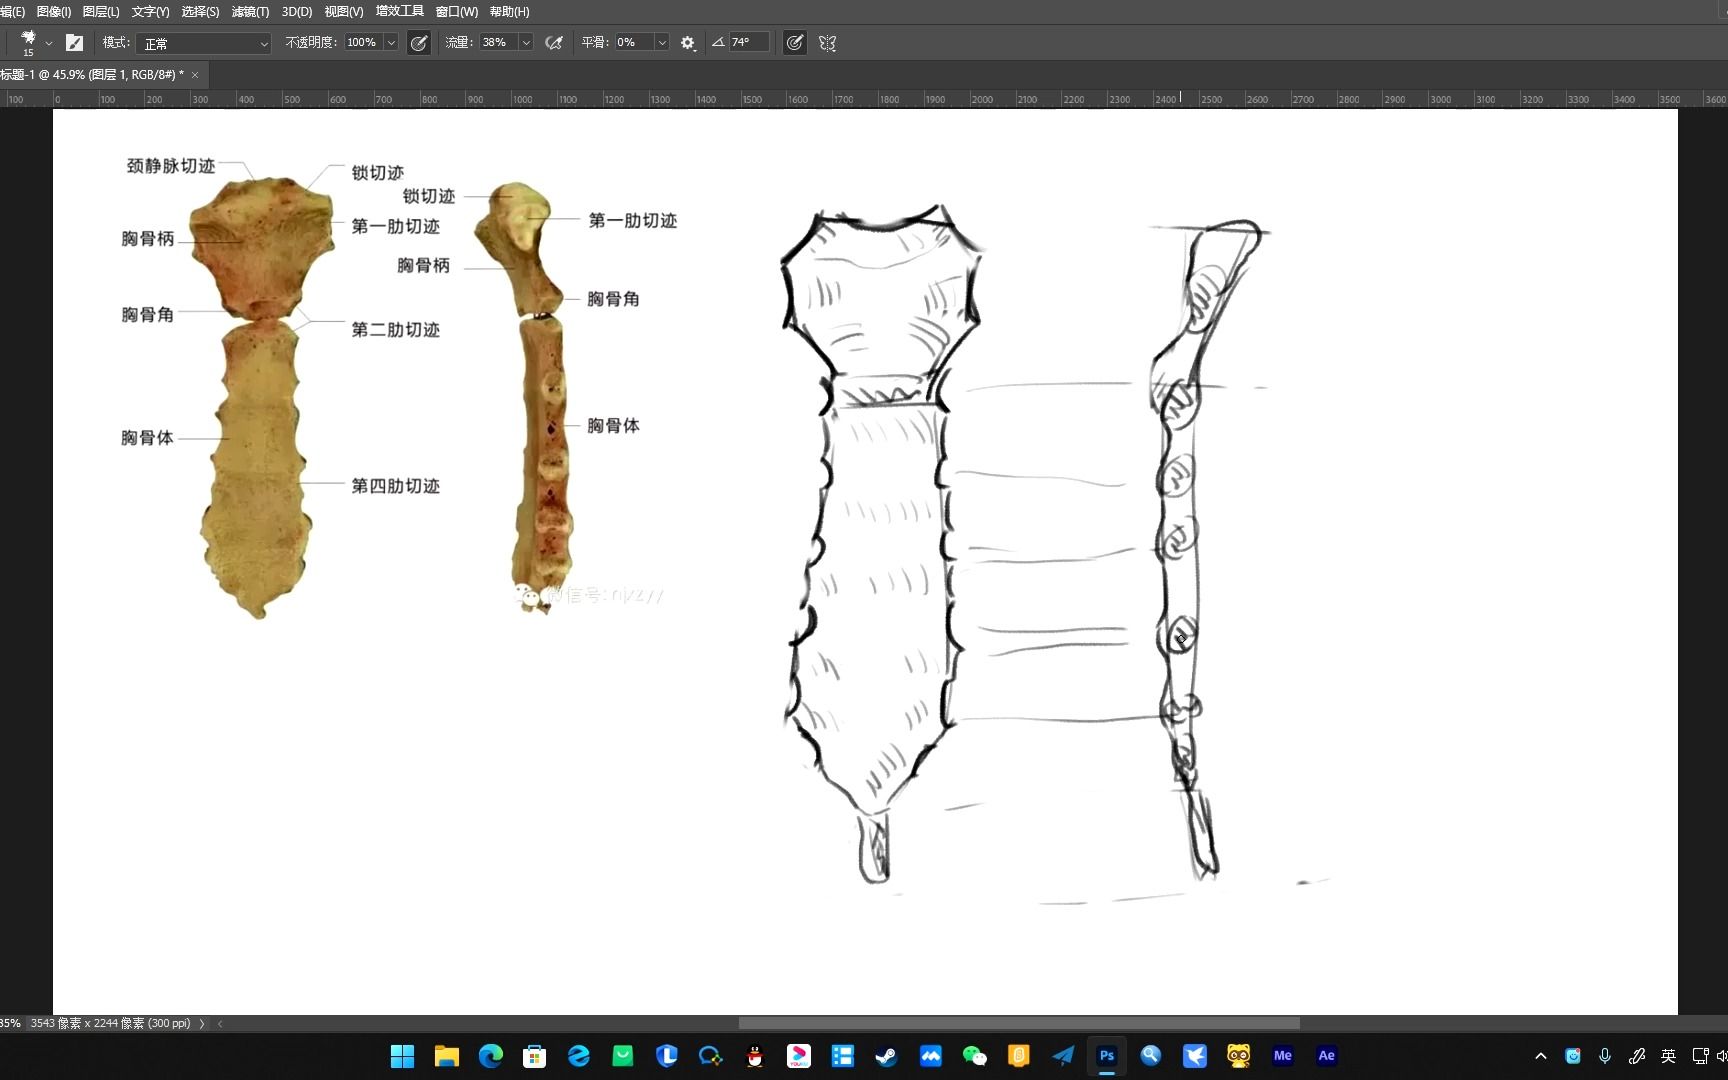This screenshot has height=1080, width=1728.
Task: Open the 视图(V) menu
Action: [344, 11]
